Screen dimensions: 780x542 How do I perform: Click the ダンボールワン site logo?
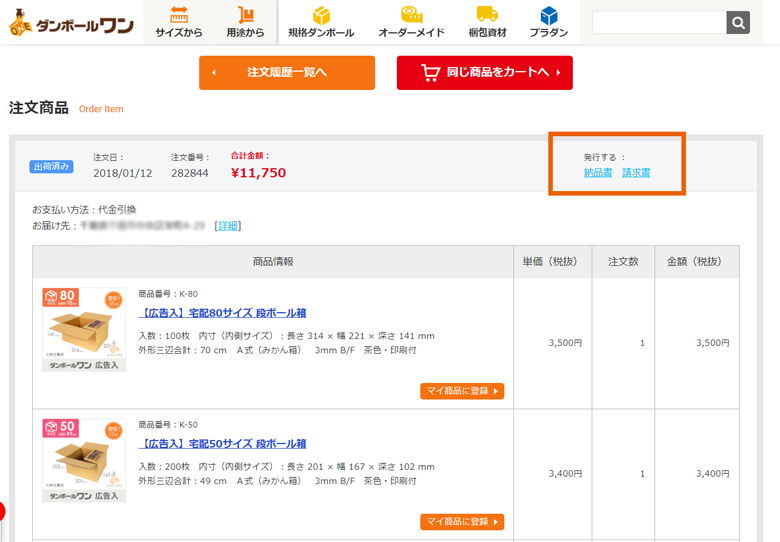71,23
